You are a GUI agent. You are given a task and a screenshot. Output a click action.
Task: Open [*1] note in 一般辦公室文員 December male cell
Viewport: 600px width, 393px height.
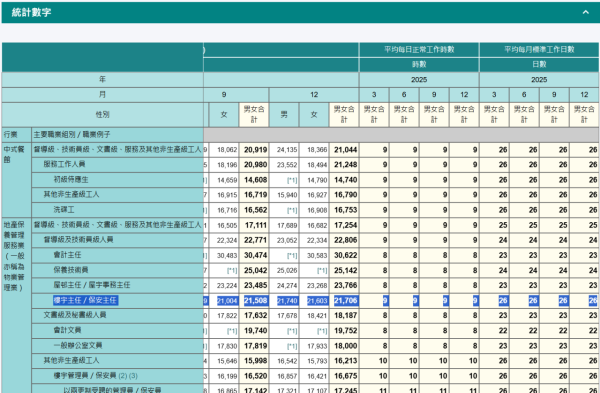(292, 346)
